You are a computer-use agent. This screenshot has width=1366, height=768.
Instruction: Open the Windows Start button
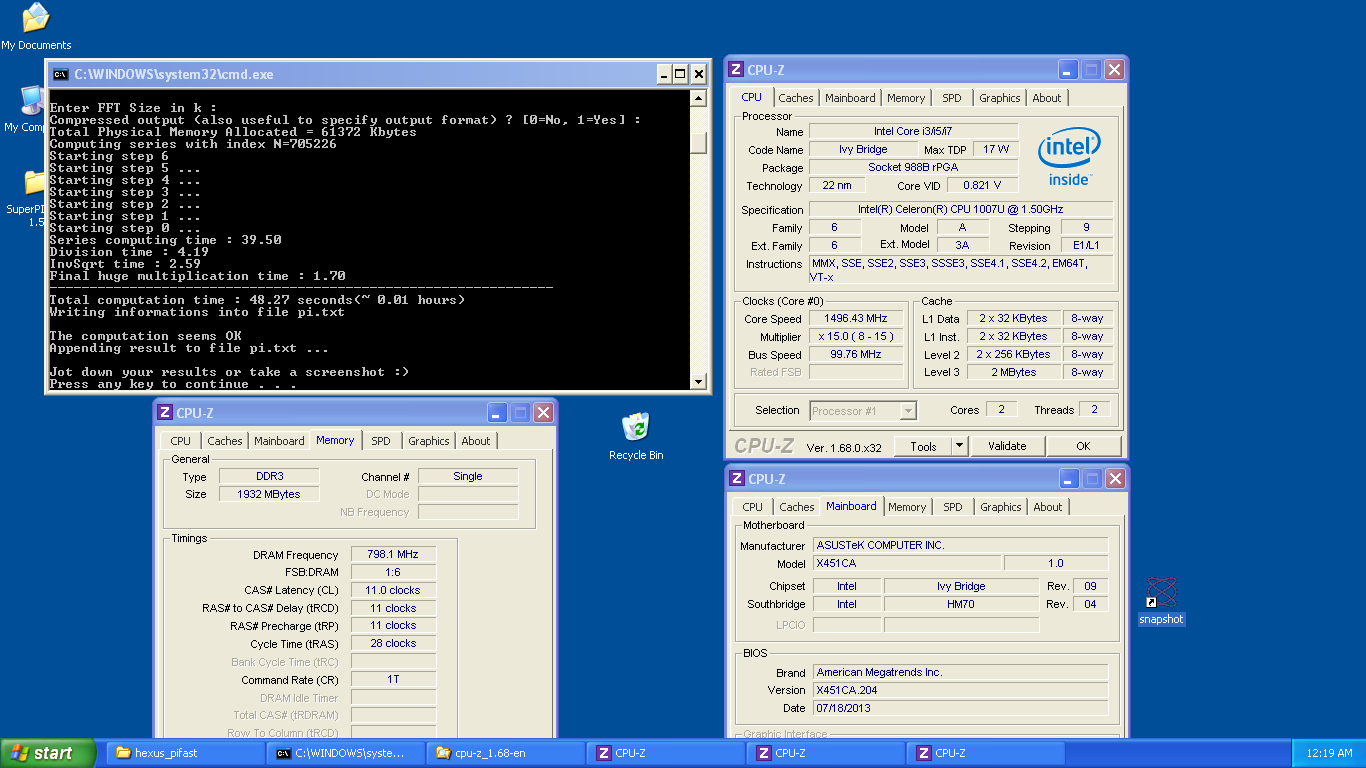48,753
